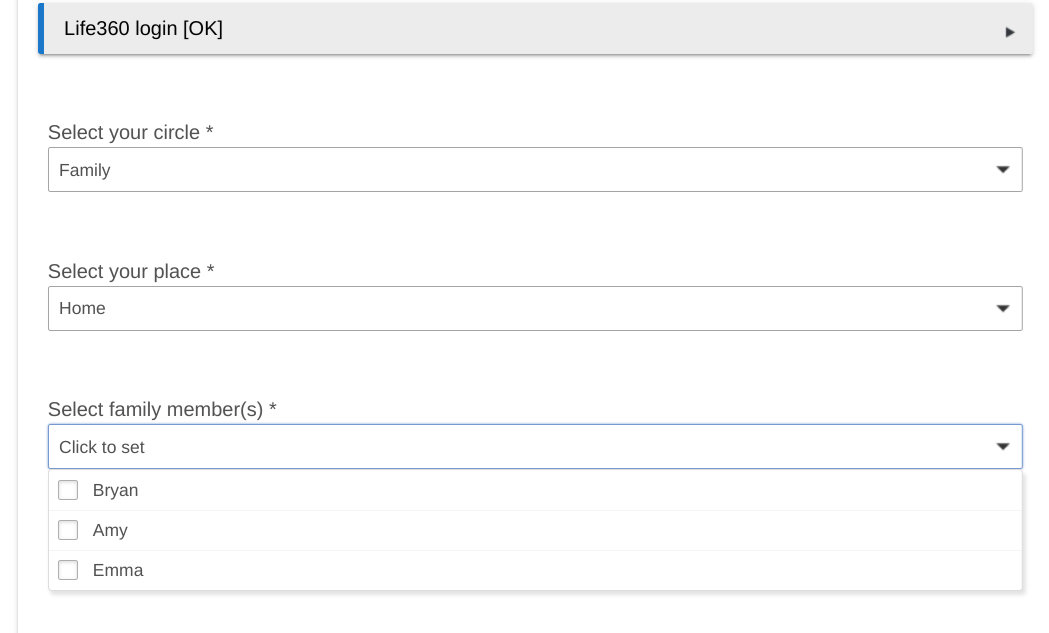Pick the Emma name in the member list
The width and height of the screenshot is (1049, 633).
[x=118, y=571]
